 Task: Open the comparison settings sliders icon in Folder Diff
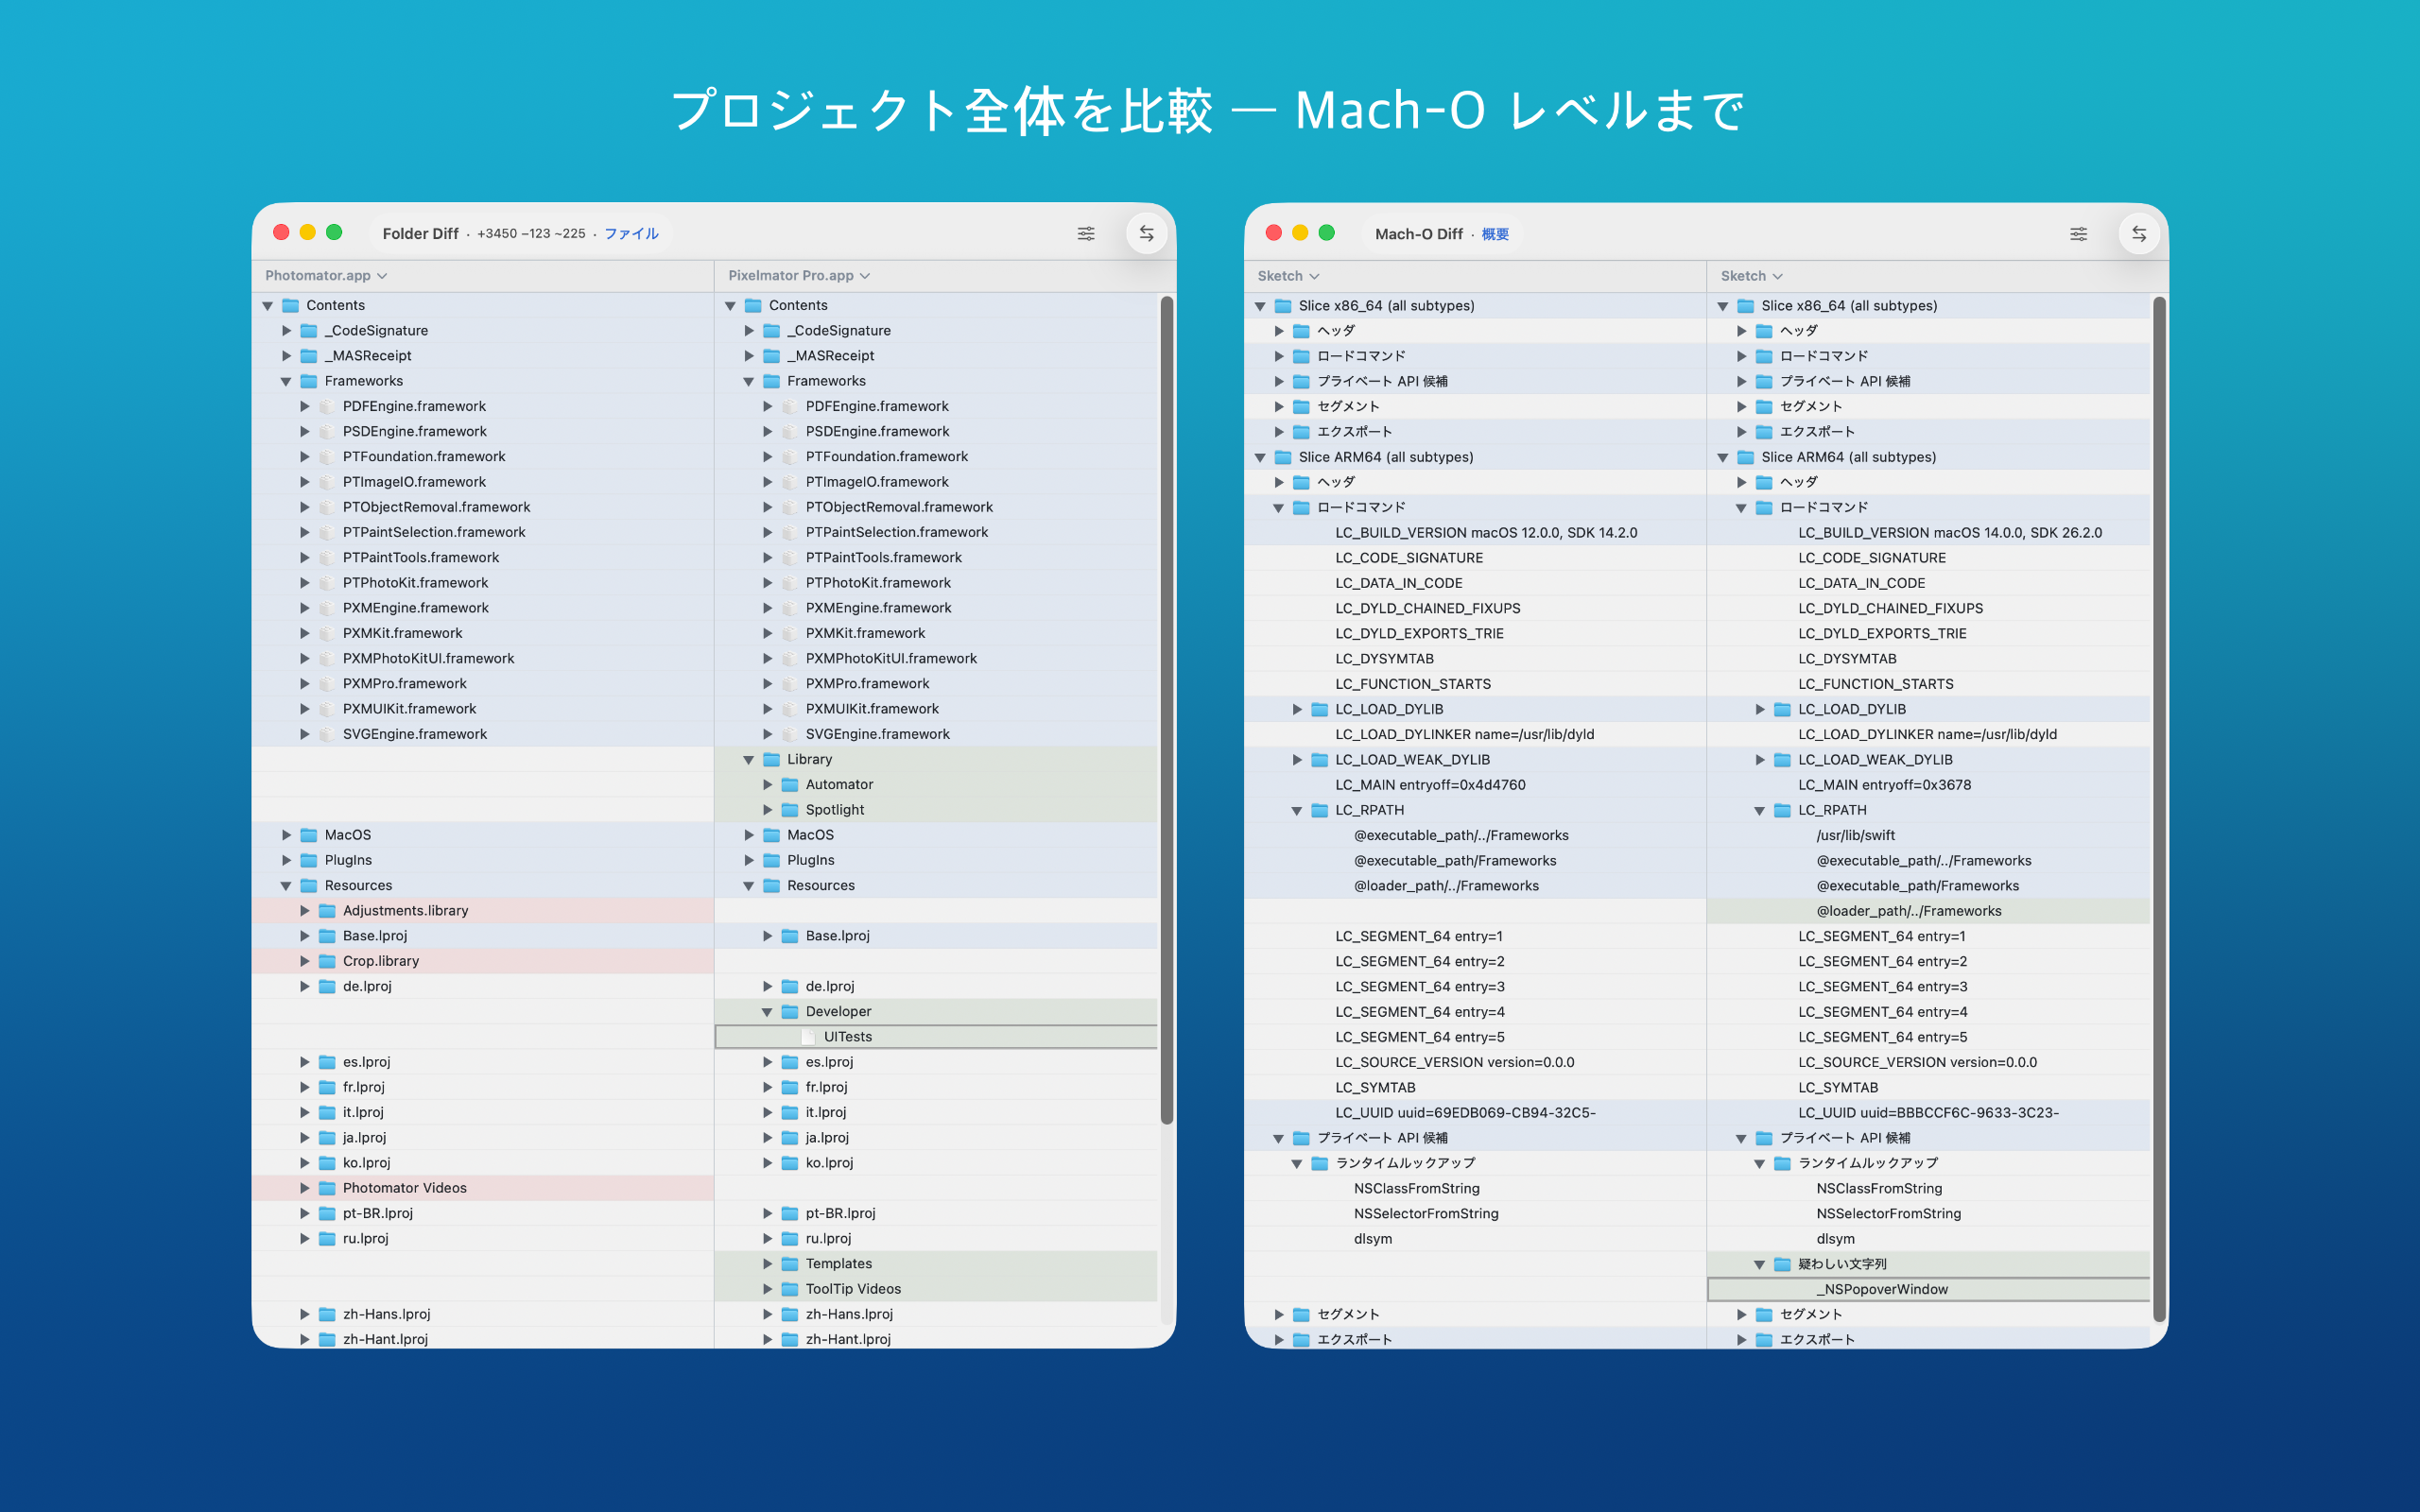point(1086,233)
